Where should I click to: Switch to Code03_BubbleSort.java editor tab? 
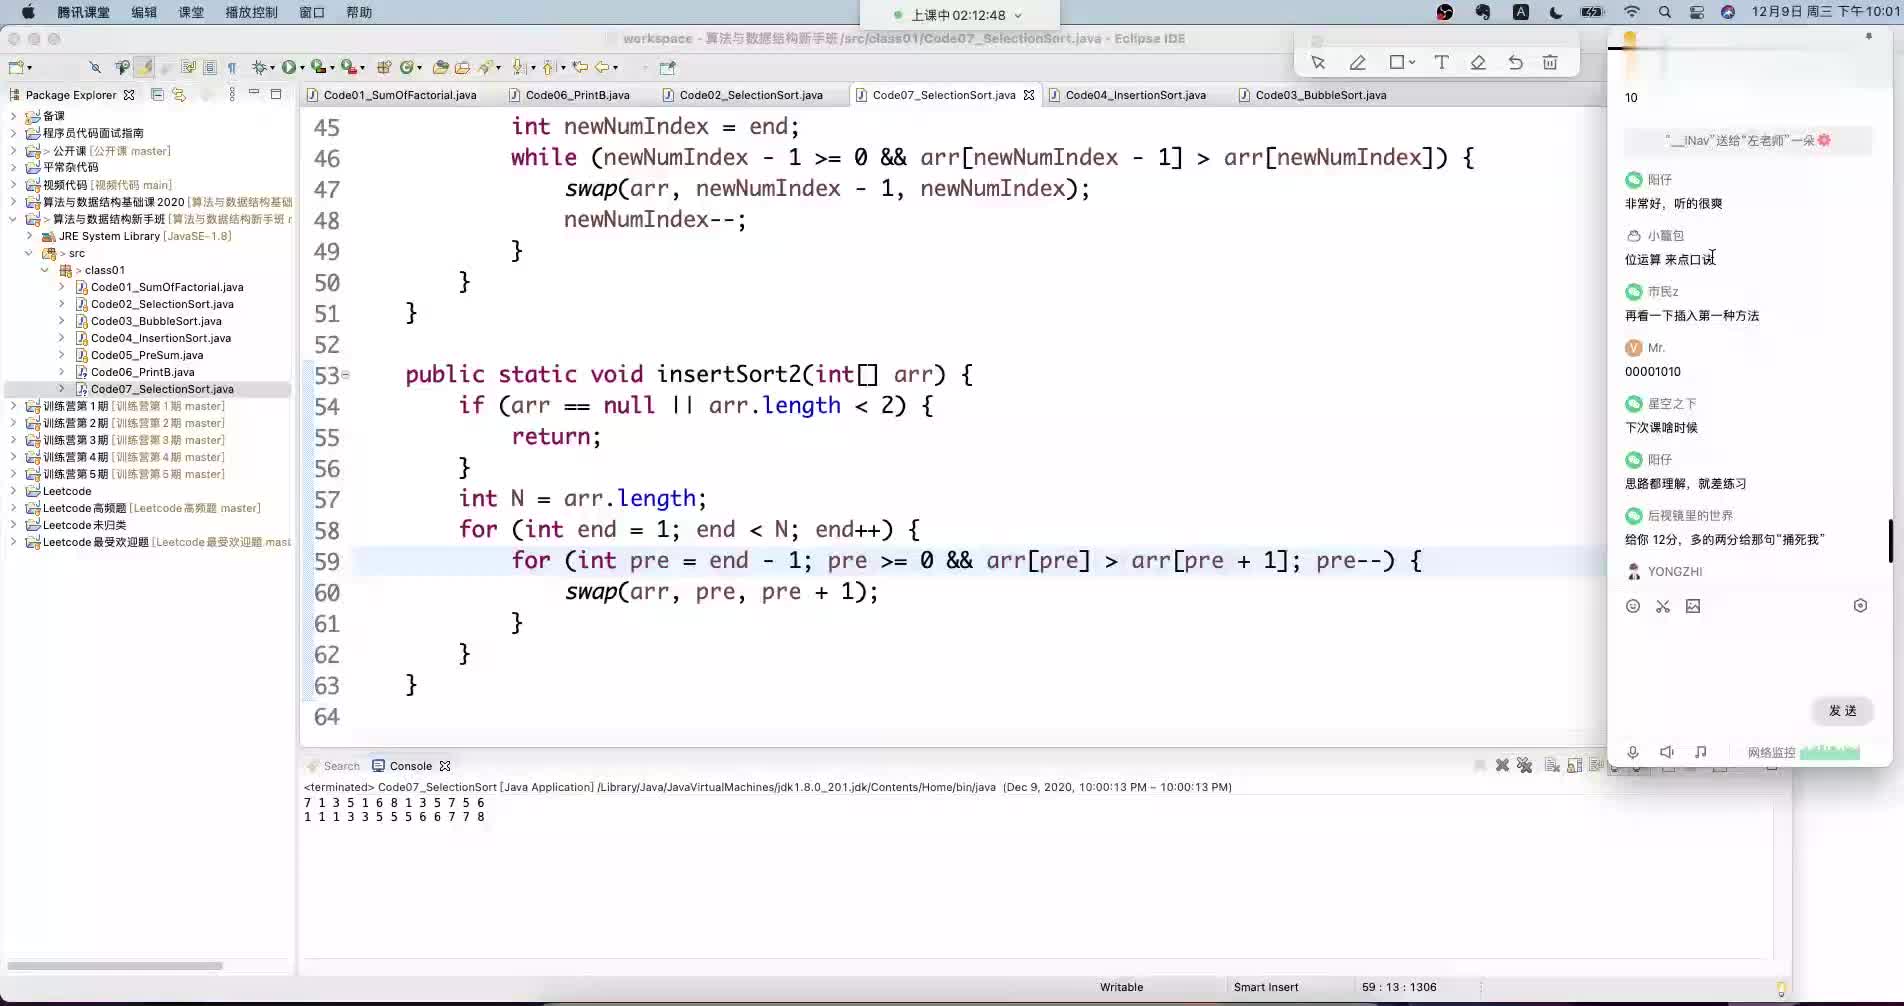point(1320,95)
